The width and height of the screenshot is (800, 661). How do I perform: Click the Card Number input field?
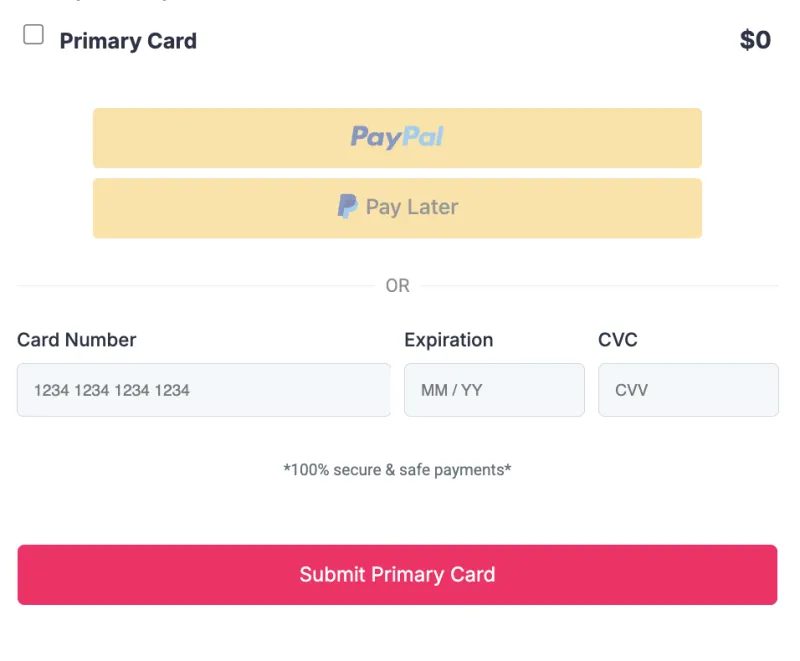[x=204, y=390]
